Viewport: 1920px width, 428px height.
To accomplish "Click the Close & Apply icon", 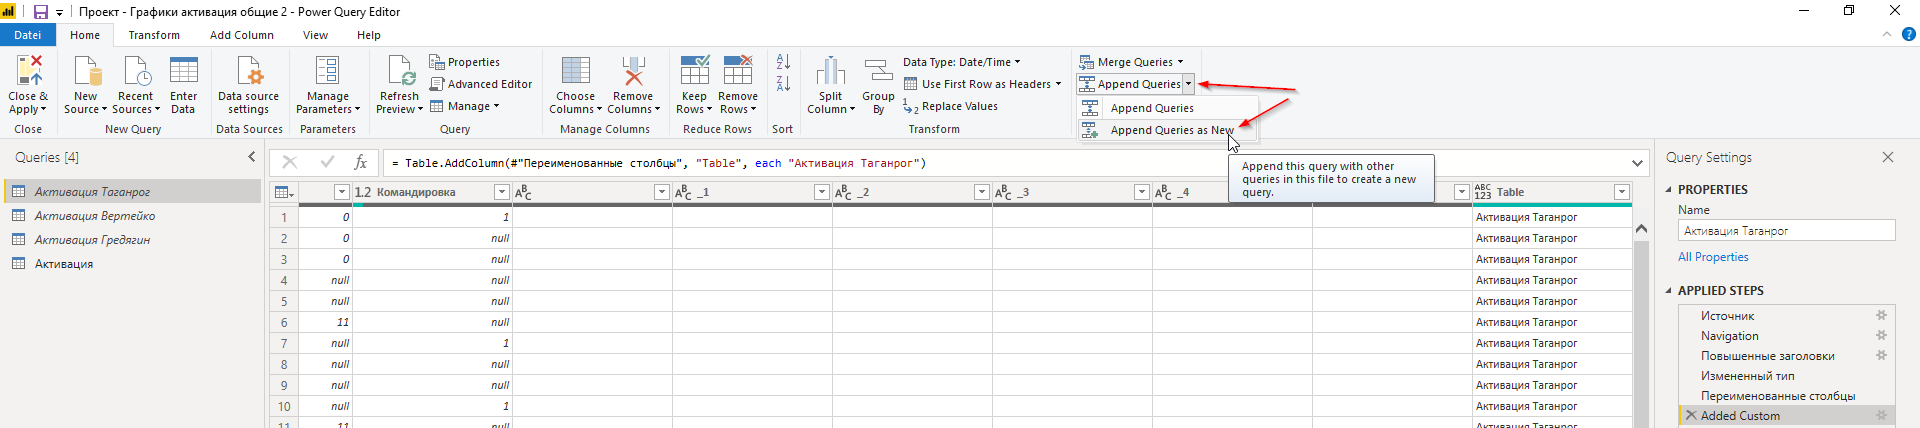I will (x=28, y=70).
